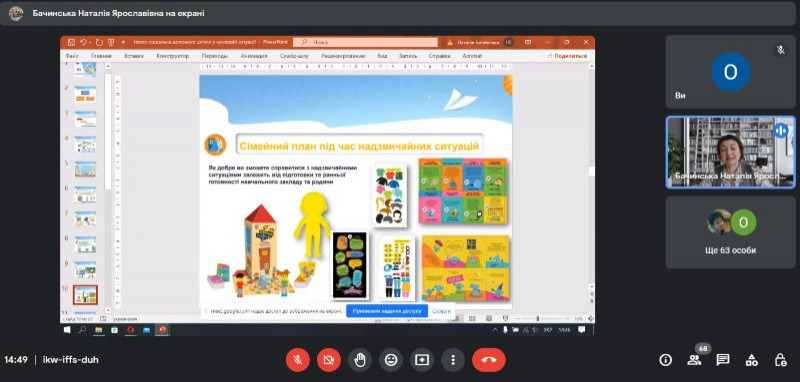The width and height of the screenshot is (800, 382).
Task: Select Наталія's video tile
Action: pyautogui.click(x=730, y=152)
